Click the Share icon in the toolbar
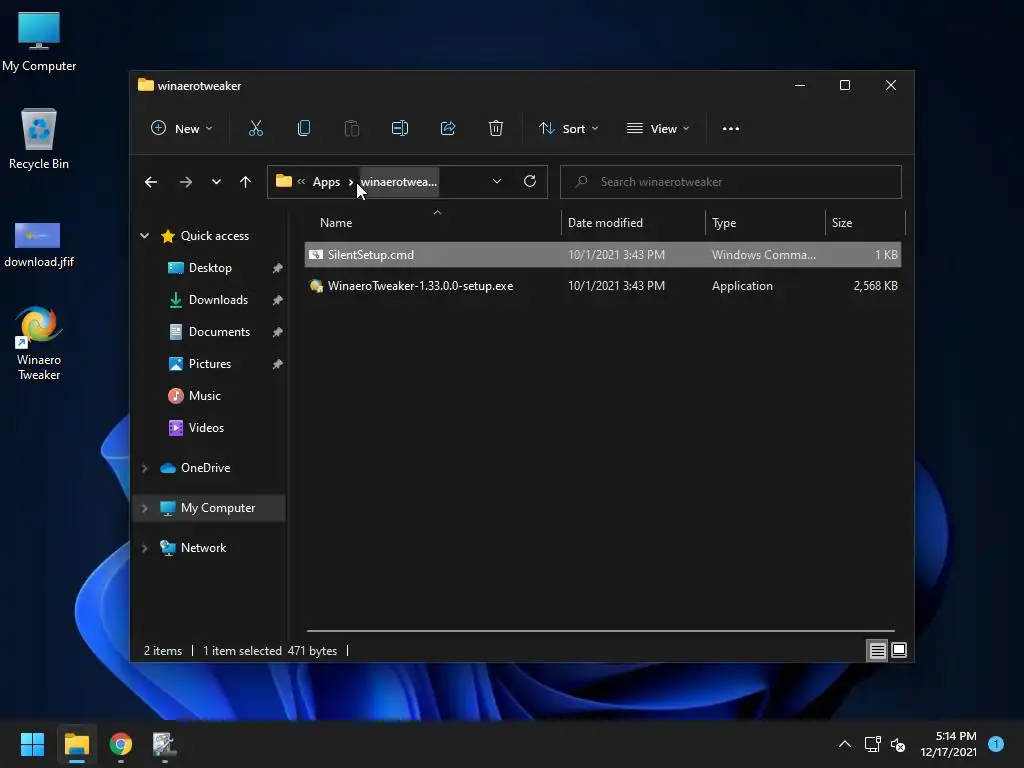1024x768 pixels. [448, 129]
